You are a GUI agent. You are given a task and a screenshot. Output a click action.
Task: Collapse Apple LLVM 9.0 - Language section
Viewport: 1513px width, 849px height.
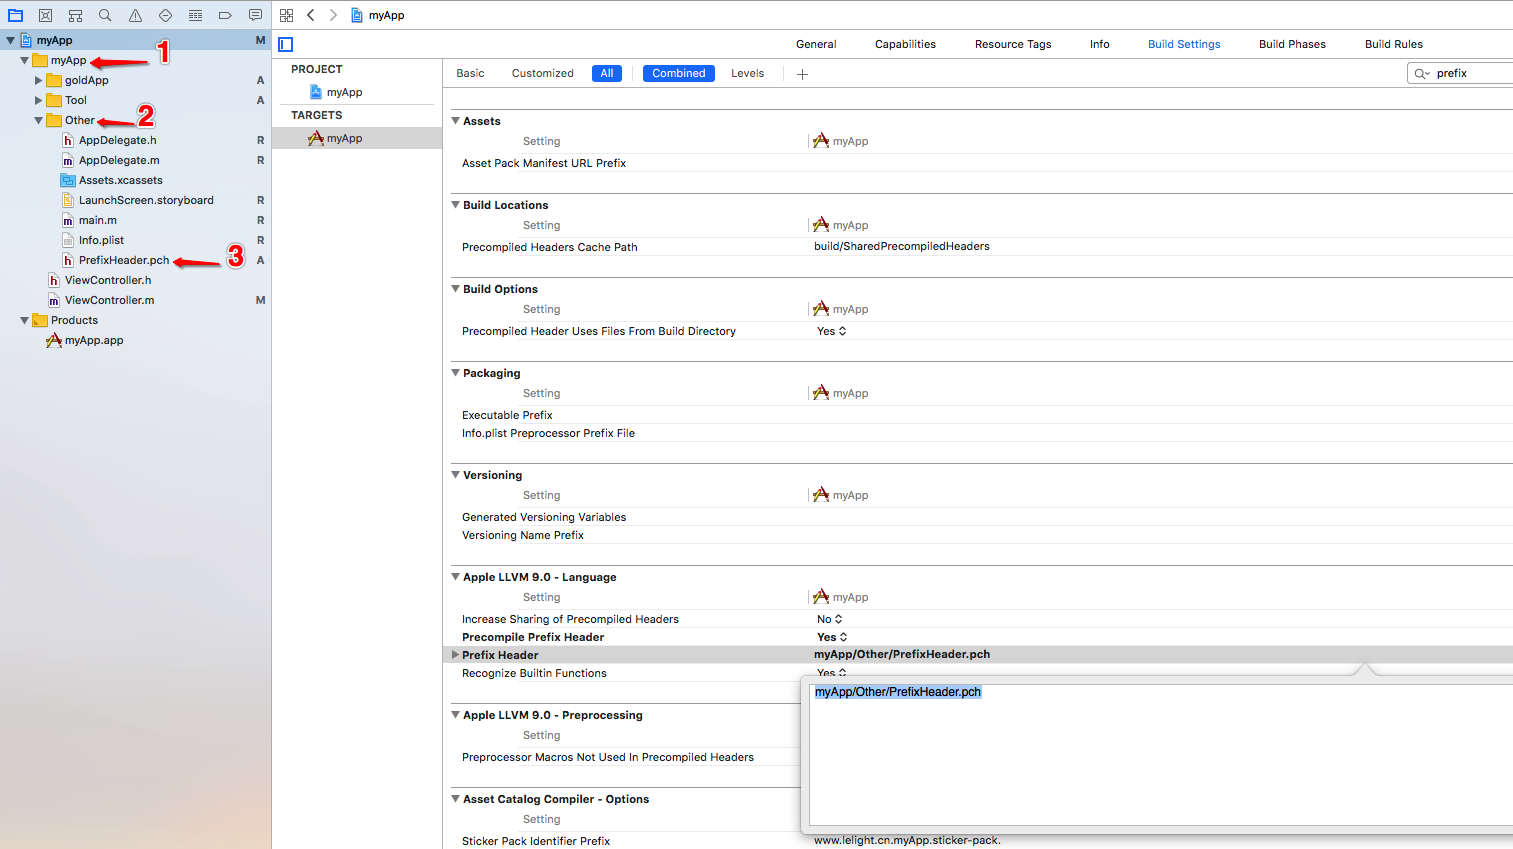[x=456, y=577]
